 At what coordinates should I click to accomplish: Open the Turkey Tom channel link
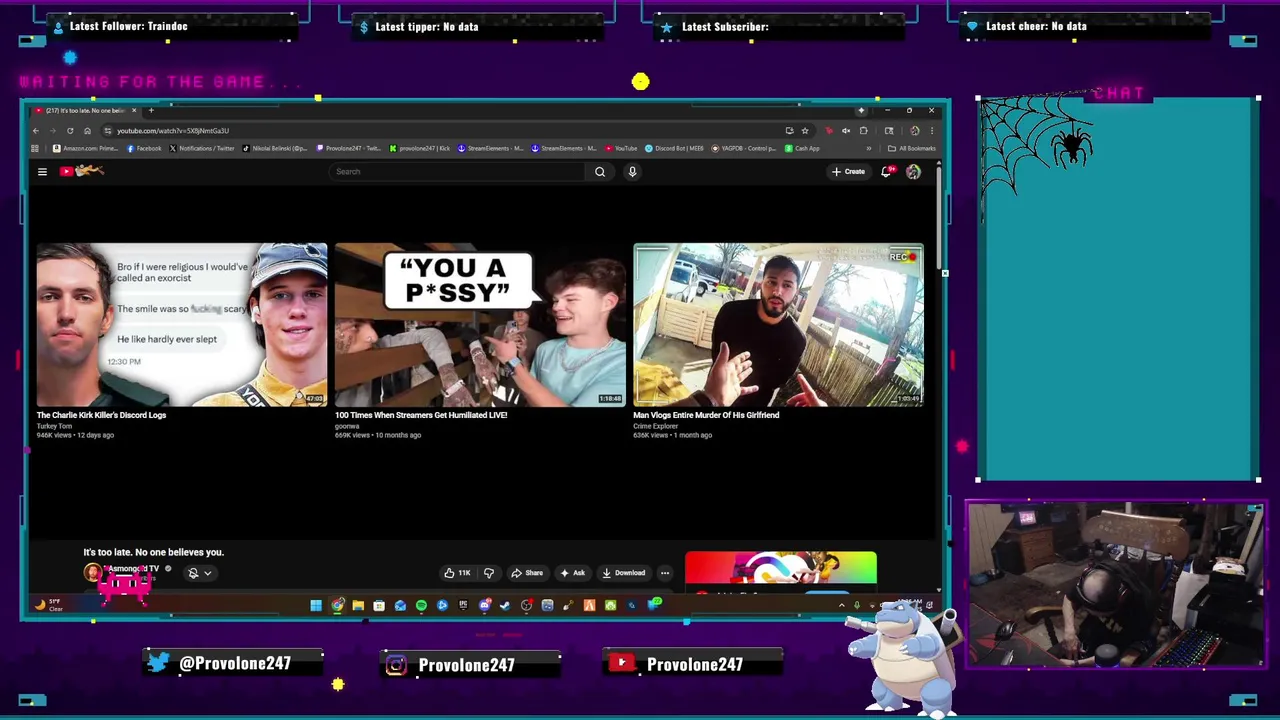(54, 426)
